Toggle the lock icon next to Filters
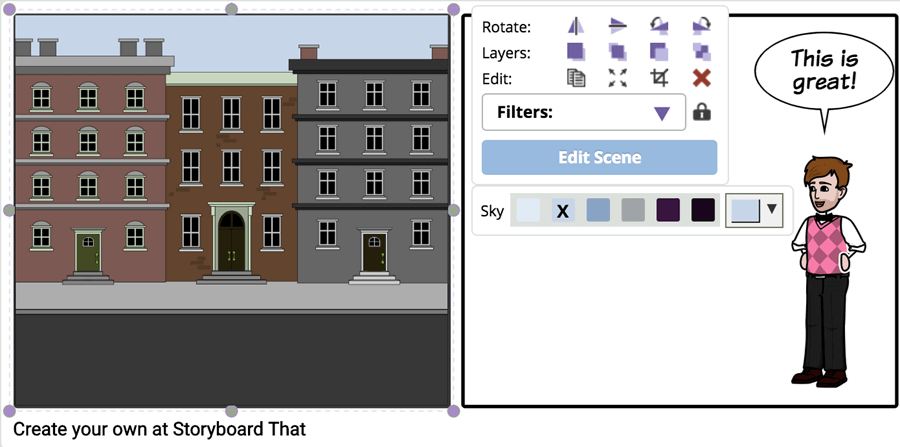The height and width of the screenshot is (447, 900). tap(701, 112)
